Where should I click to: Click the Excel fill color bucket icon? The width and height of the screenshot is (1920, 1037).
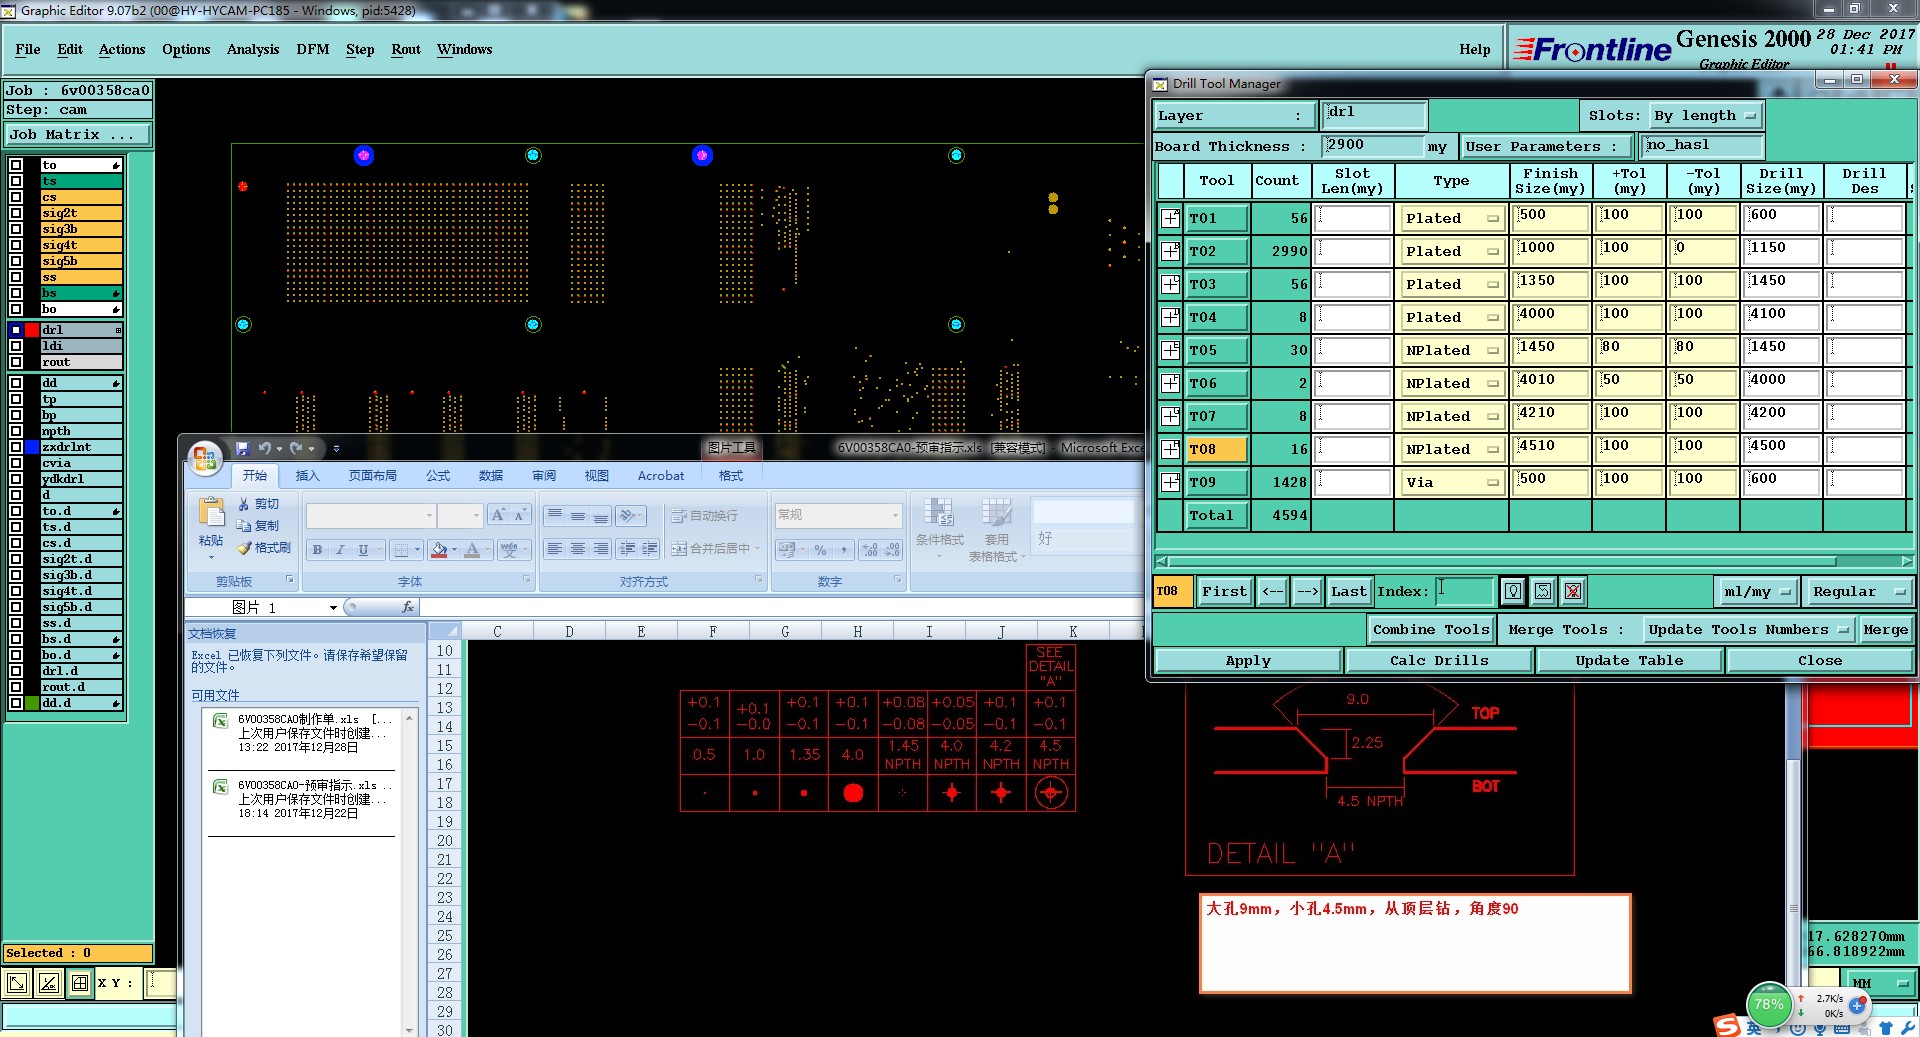tap(439, 549)
